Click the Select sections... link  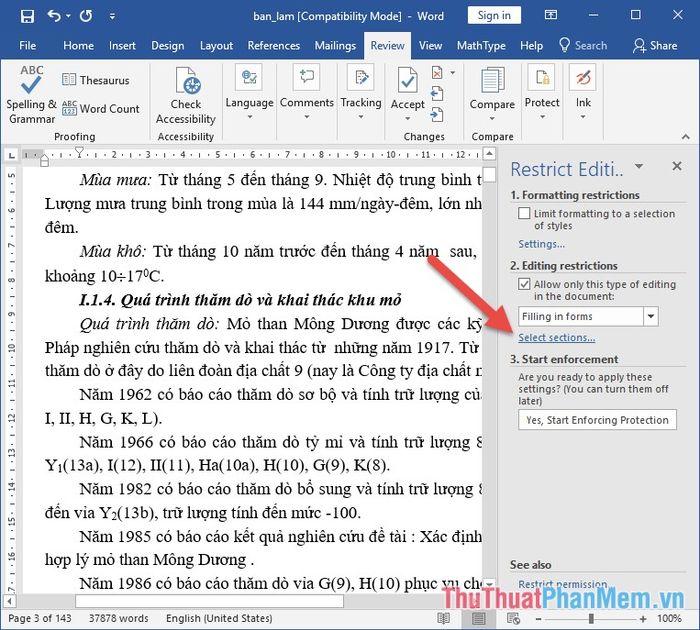pyautogui.click(x=556, y=338)
